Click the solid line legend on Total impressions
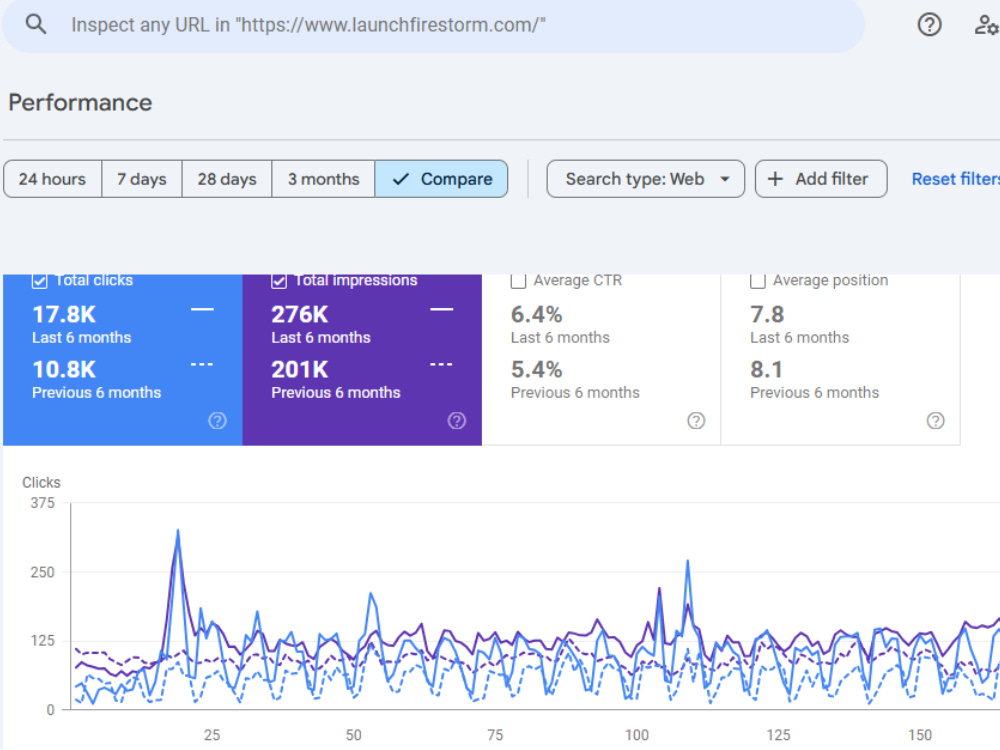The image size is (1000, 750). click(441, 309)
